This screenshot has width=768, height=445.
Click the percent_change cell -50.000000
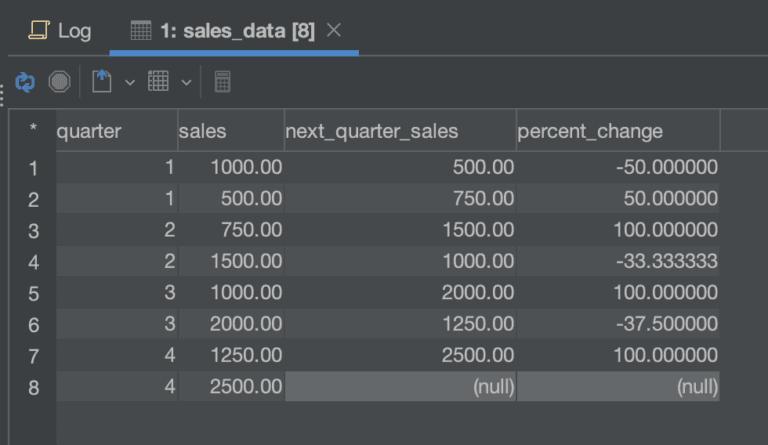pyautogui.click(x=618, y=167)
